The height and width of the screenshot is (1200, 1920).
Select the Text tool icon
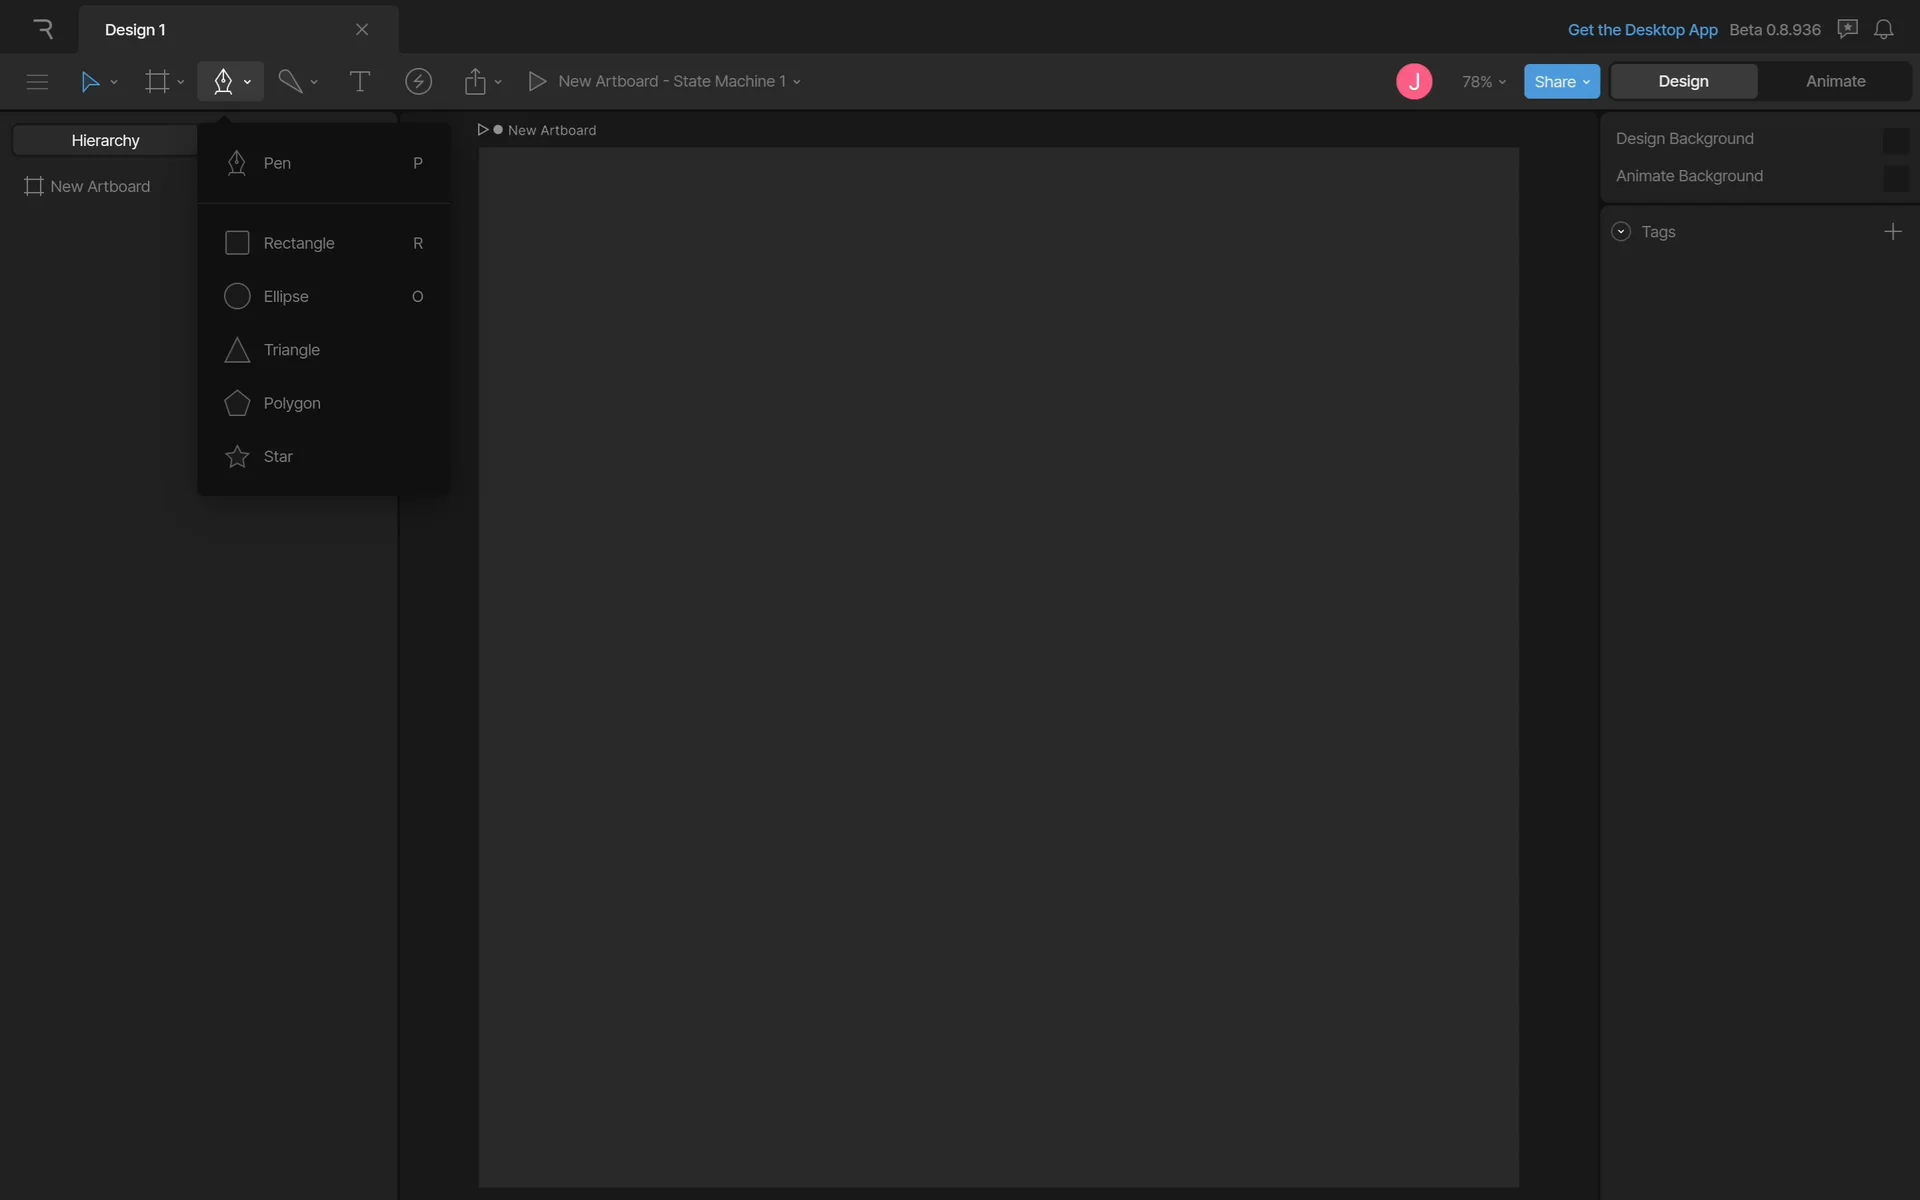[x=359, y=81]
